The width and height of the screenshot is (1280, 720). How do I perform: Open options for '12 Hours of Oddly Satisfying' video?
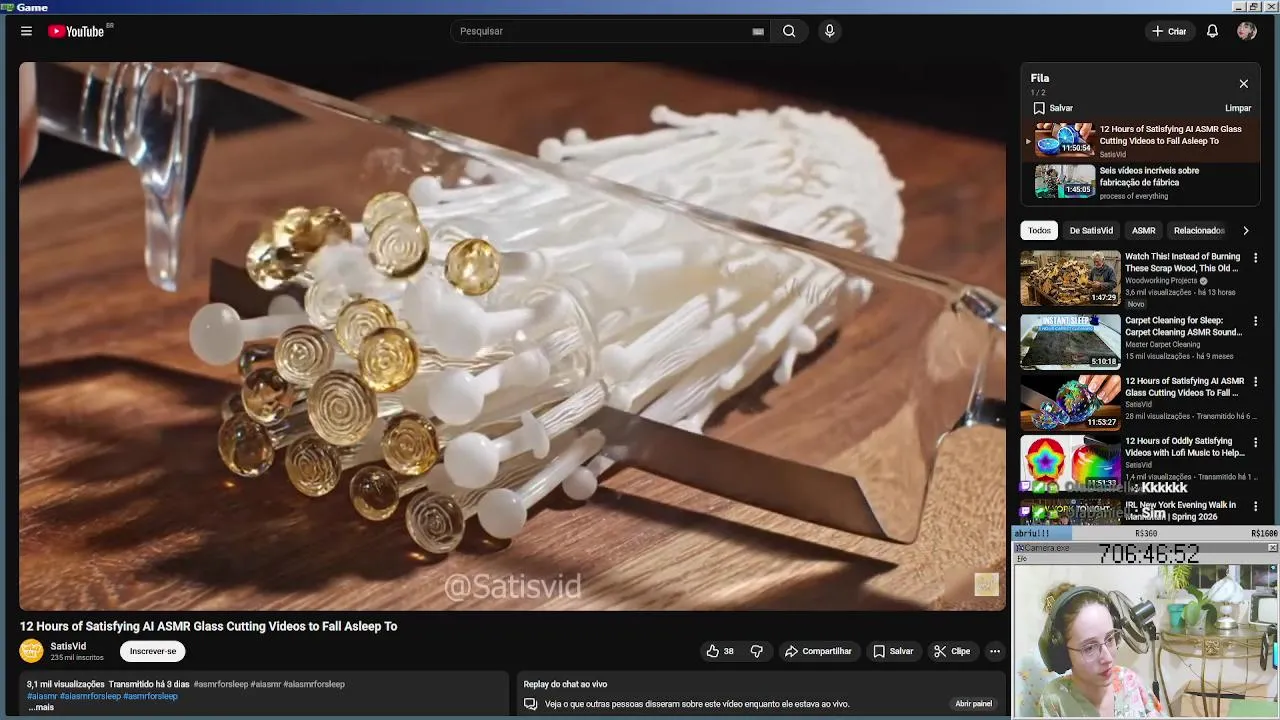click(x=1255, y=442)
